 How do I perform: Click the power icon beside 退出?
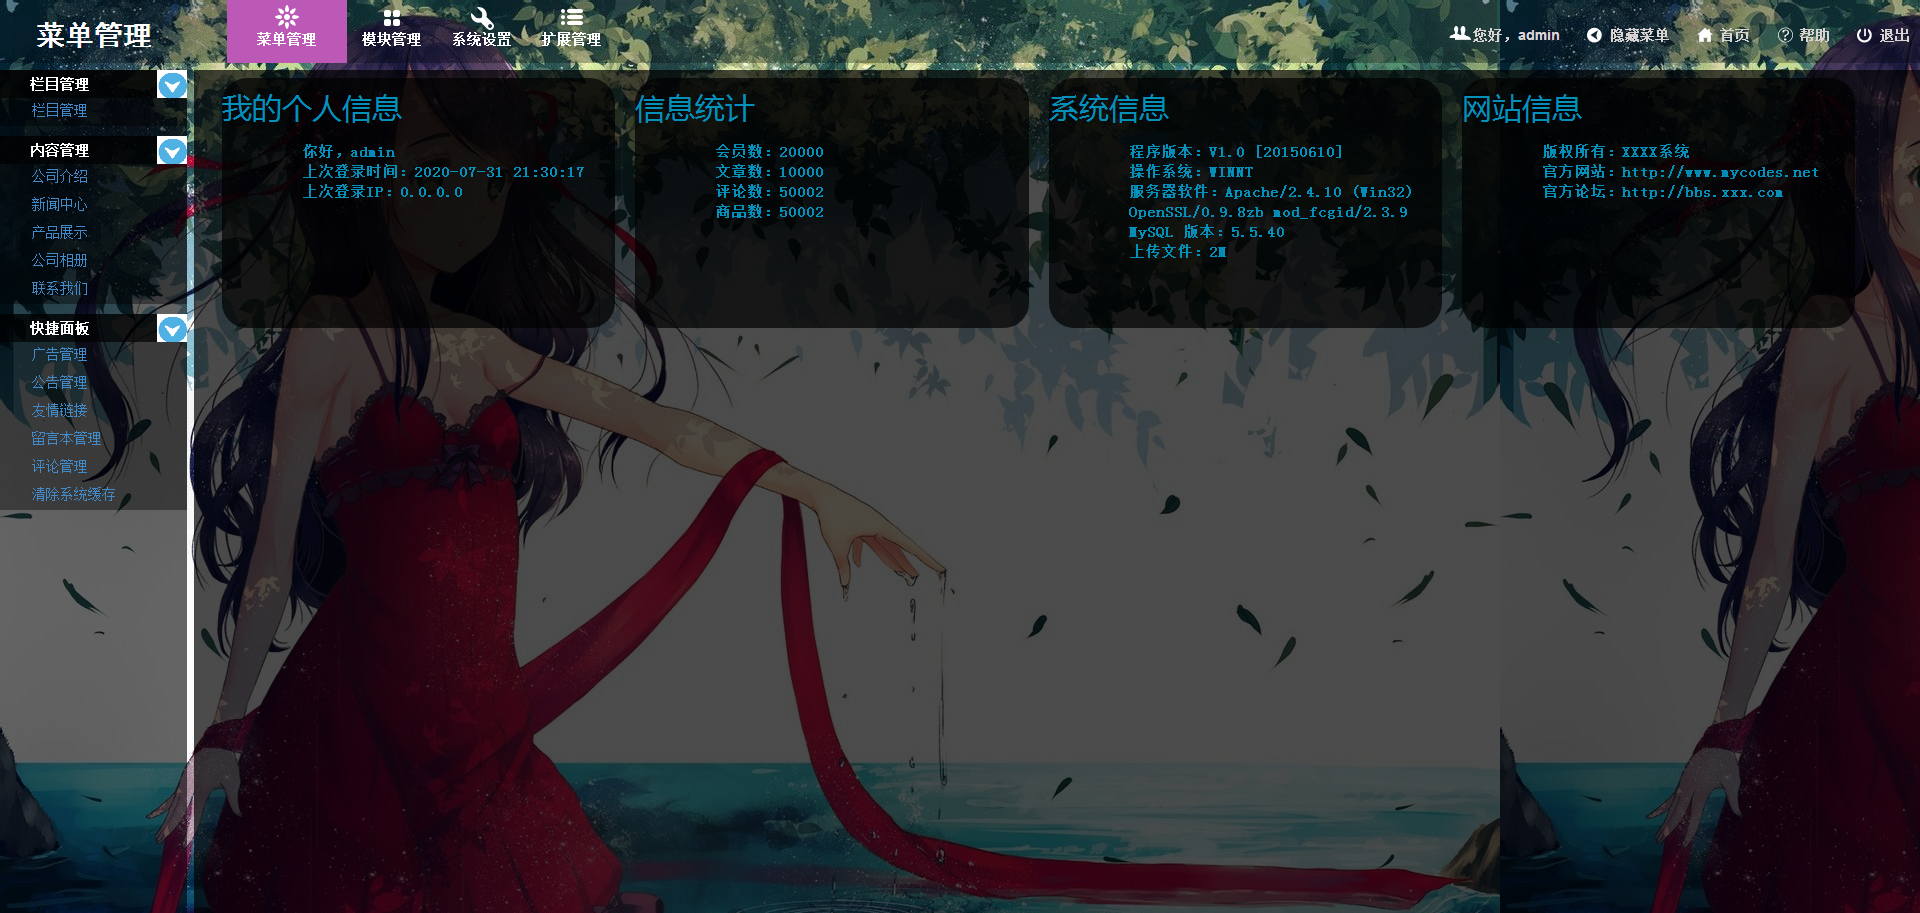pyautogui.click(x=1864, y=35)
